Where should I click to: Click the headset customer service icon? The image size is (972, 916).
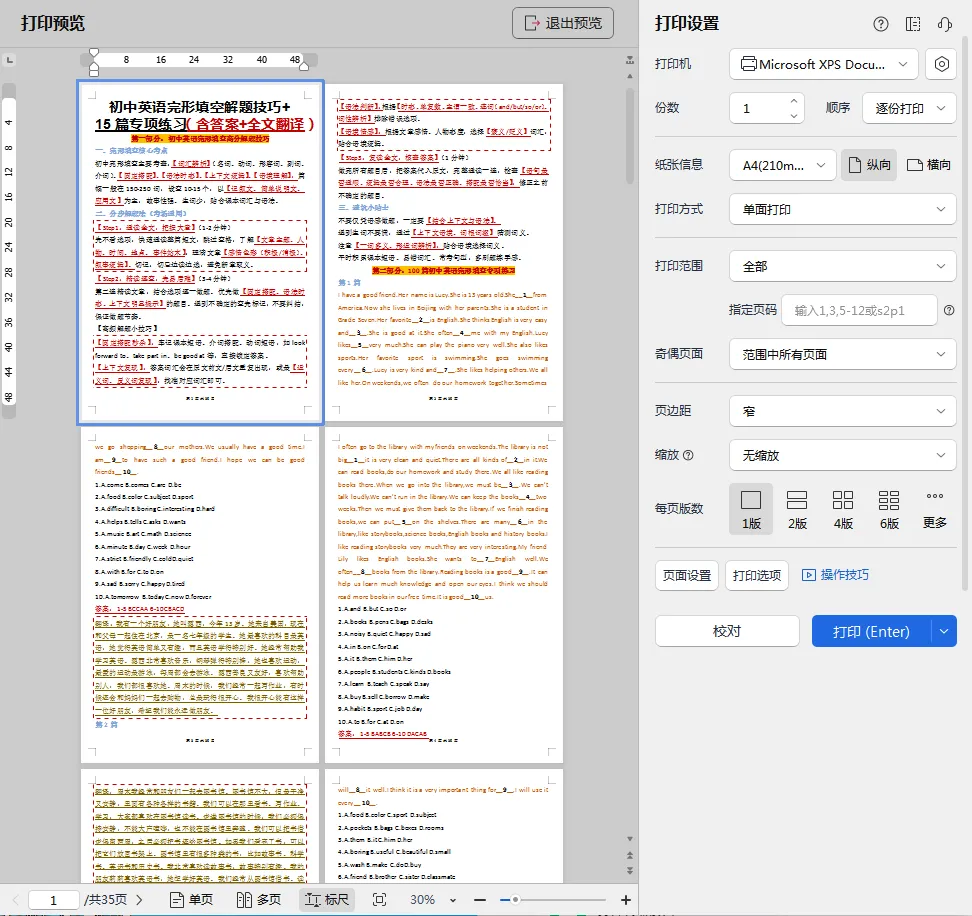pyautogui.click(x=945, y=24)
